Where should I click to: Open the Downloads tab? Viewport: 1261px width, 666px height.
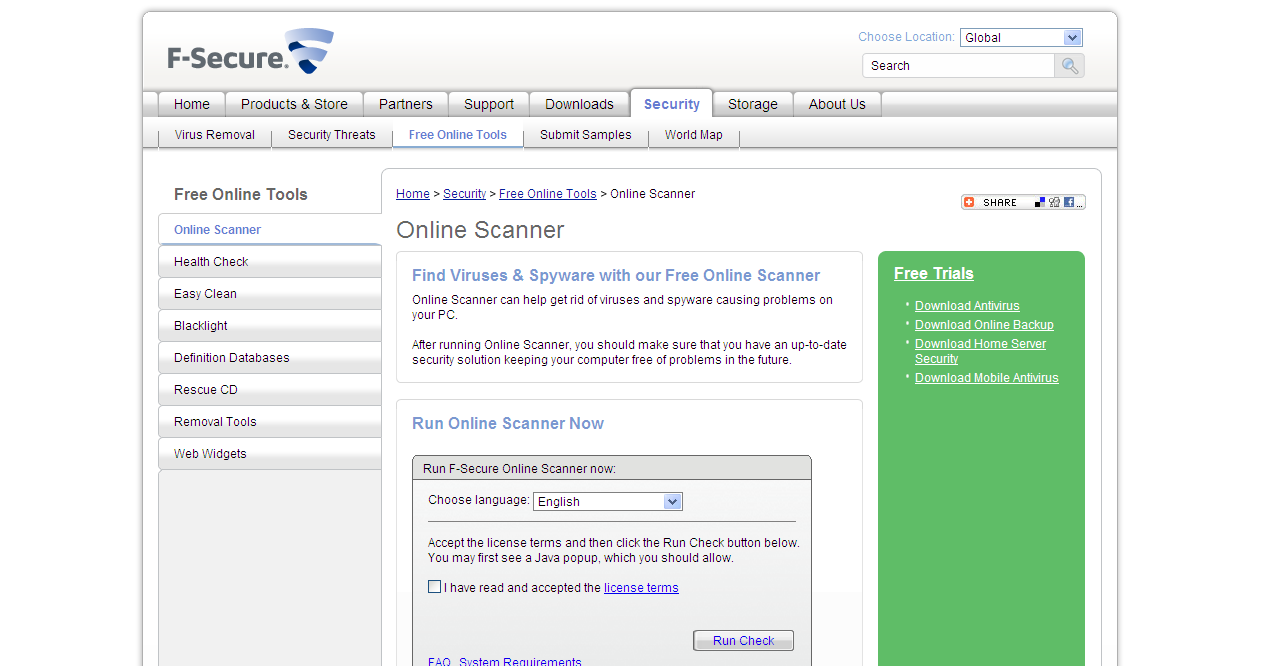(x=579, y=104)
